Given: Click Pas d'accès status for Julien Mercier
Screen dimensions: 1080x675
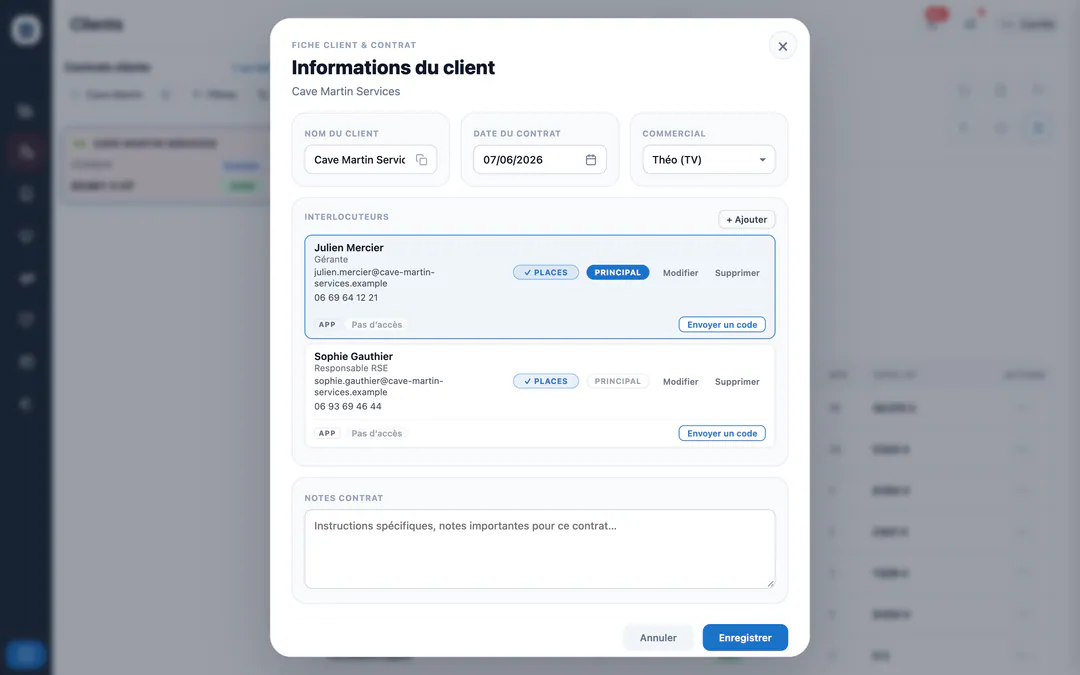Looking at the screenshot, I should (377, 324).
